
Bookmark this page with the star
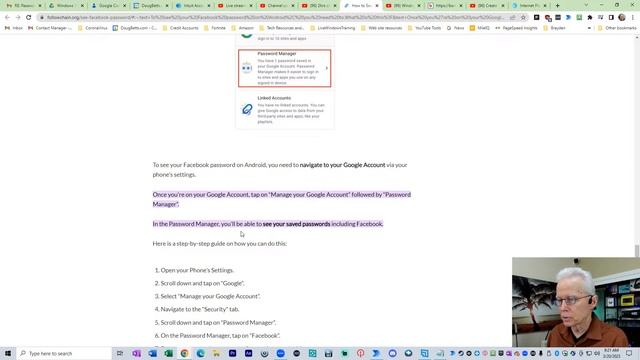tap(523, 18)
